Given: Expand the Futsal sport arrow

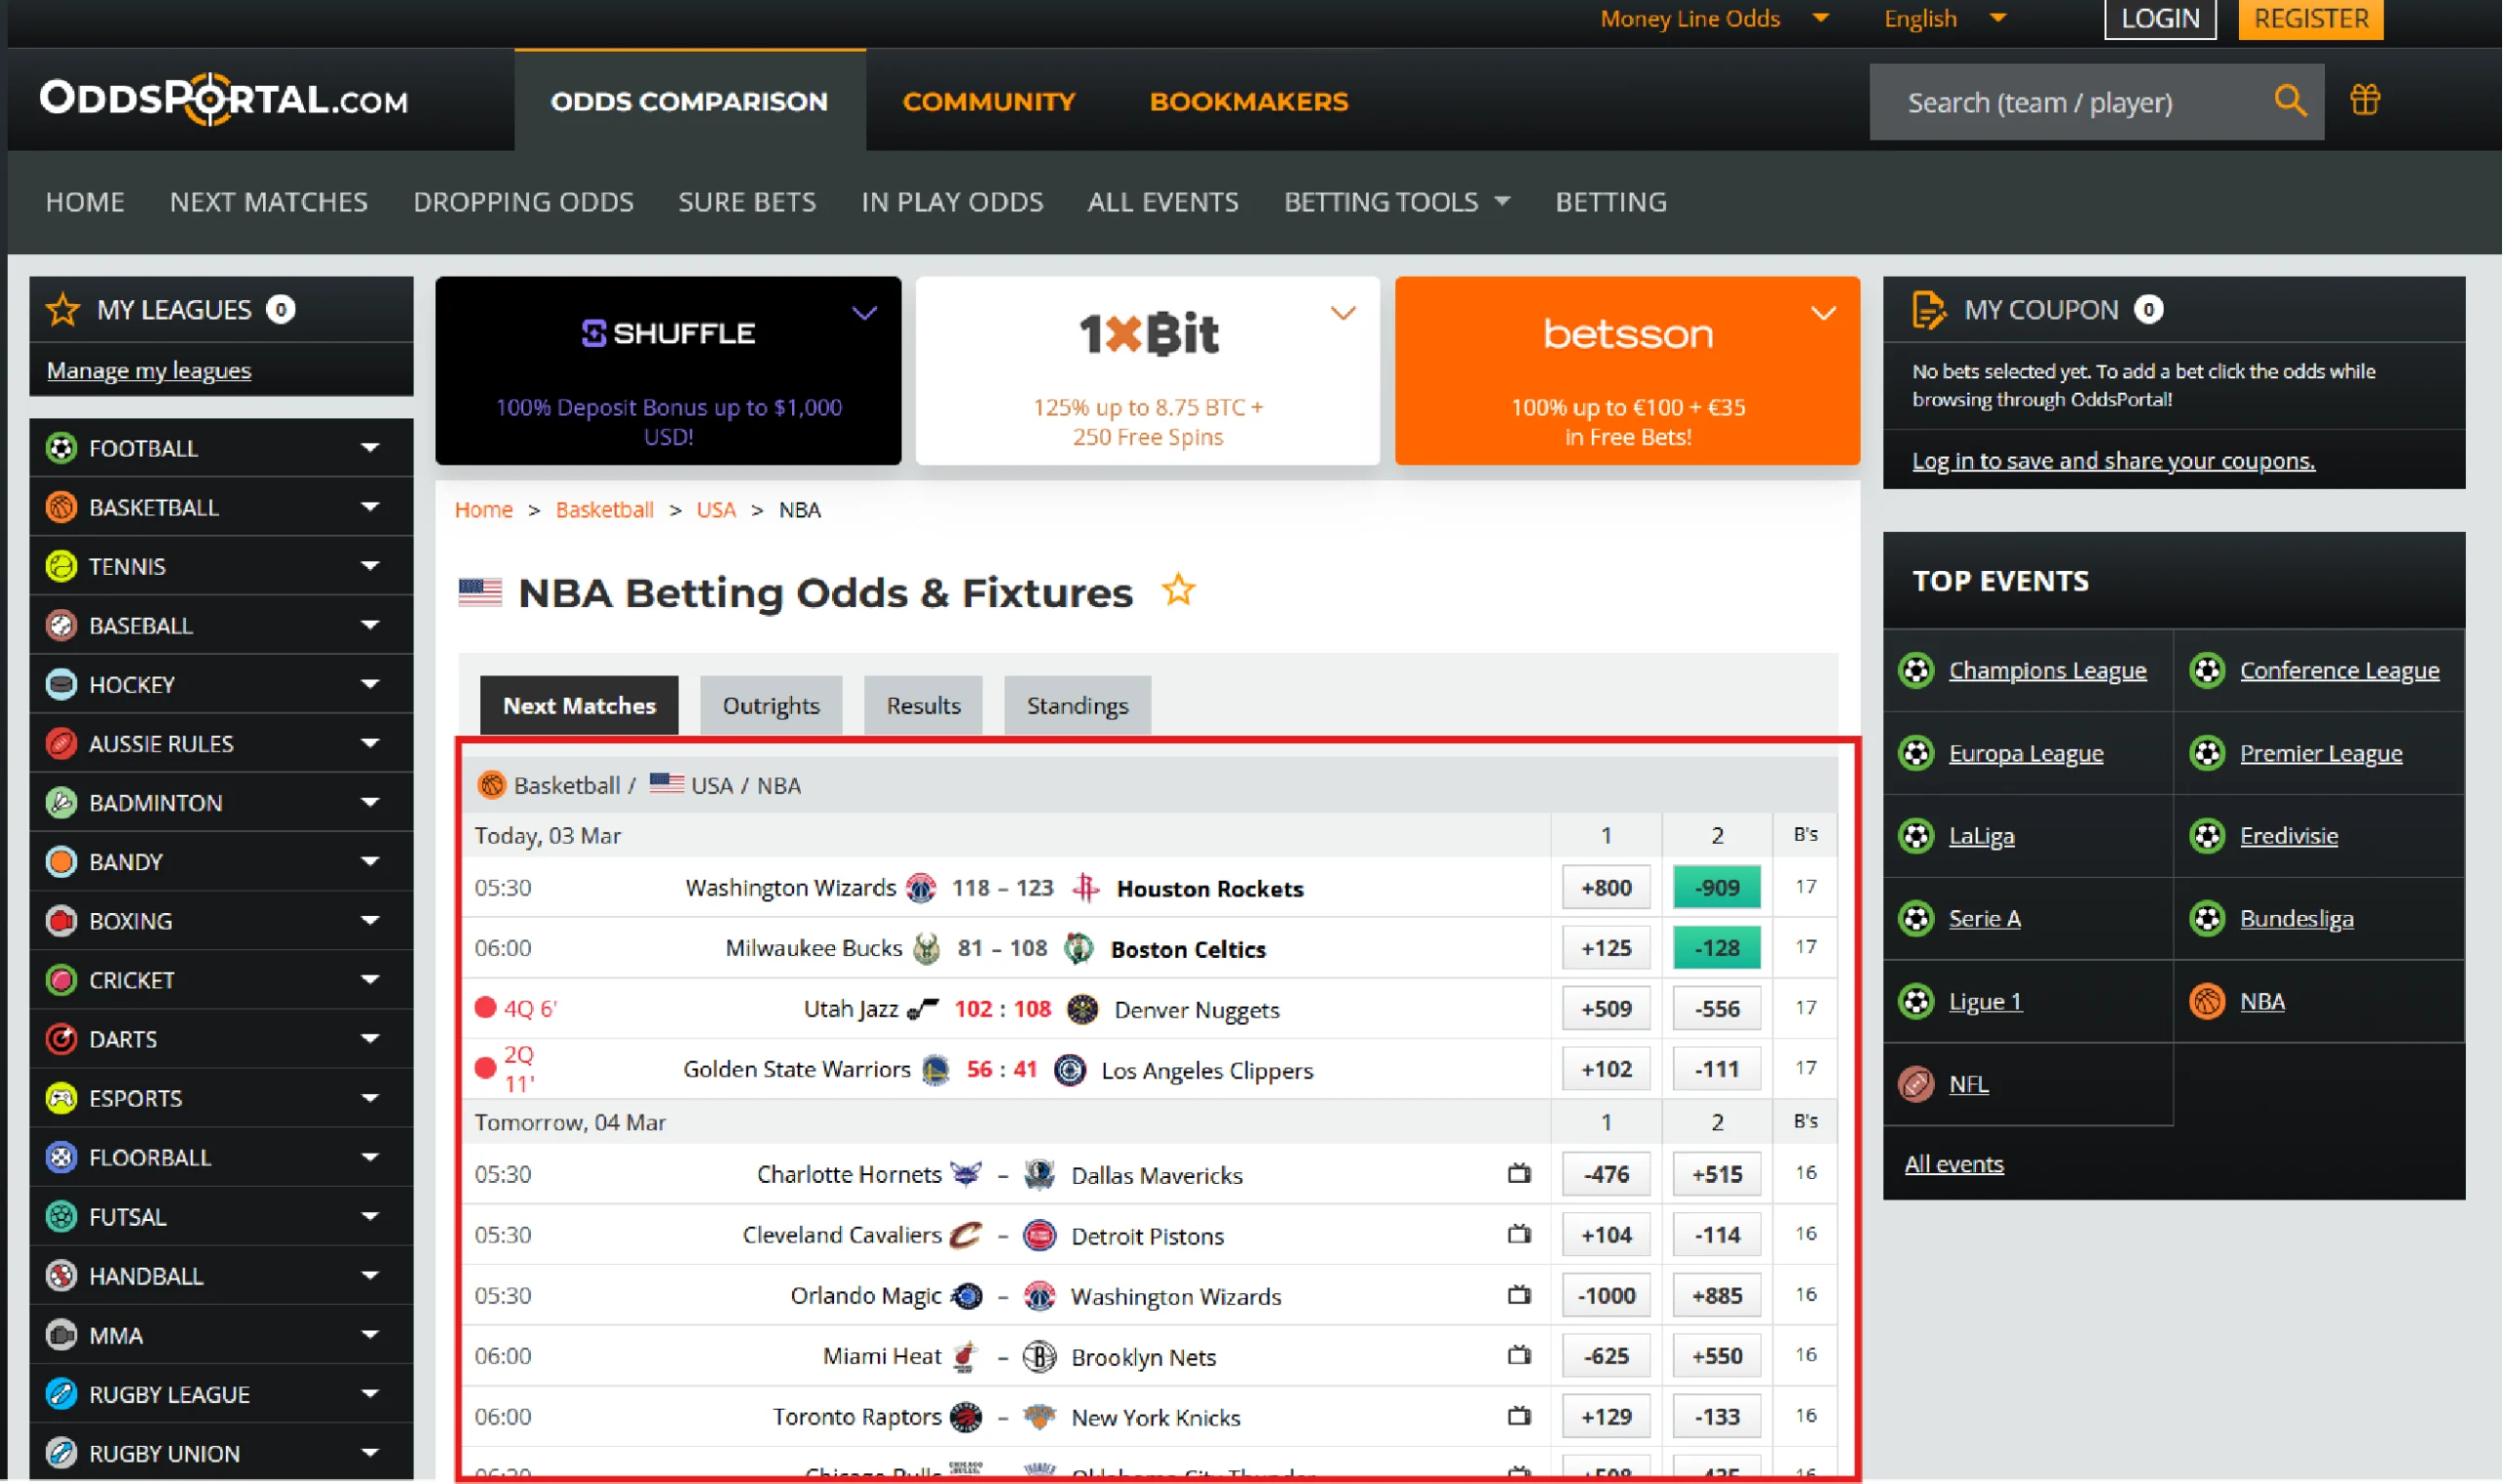Looking at the screenshot, I should point(370,1216).
